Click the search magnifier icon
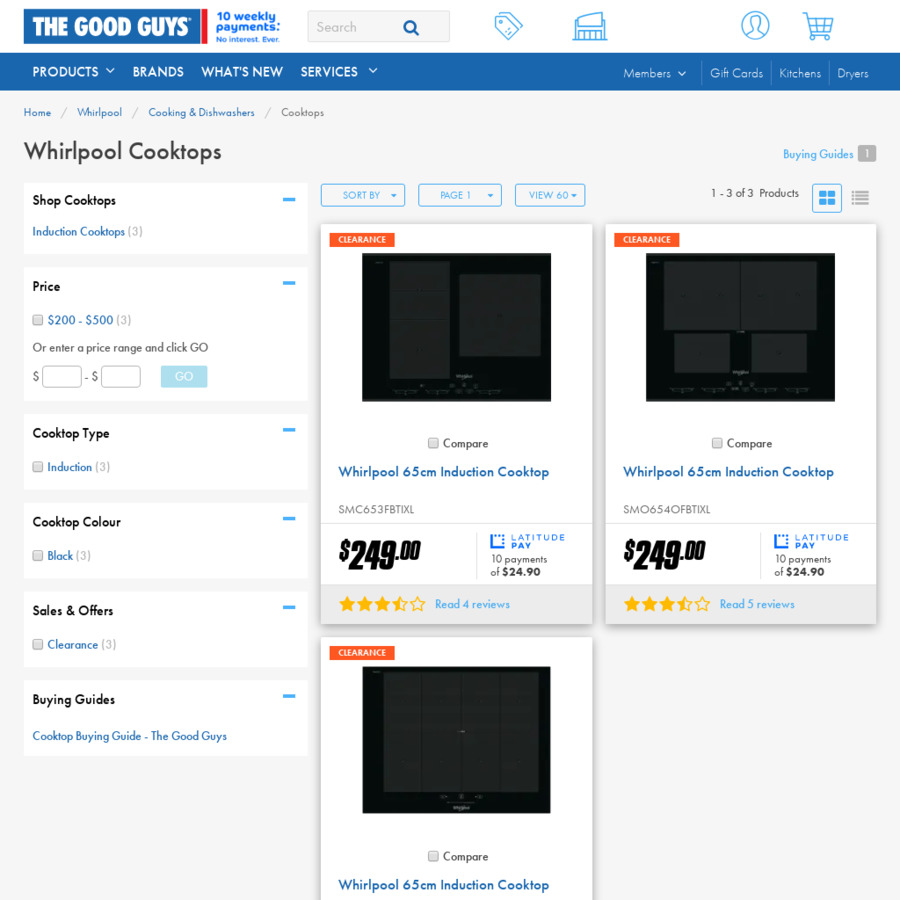The image size is (900, 900). click(x=410, y=27)
